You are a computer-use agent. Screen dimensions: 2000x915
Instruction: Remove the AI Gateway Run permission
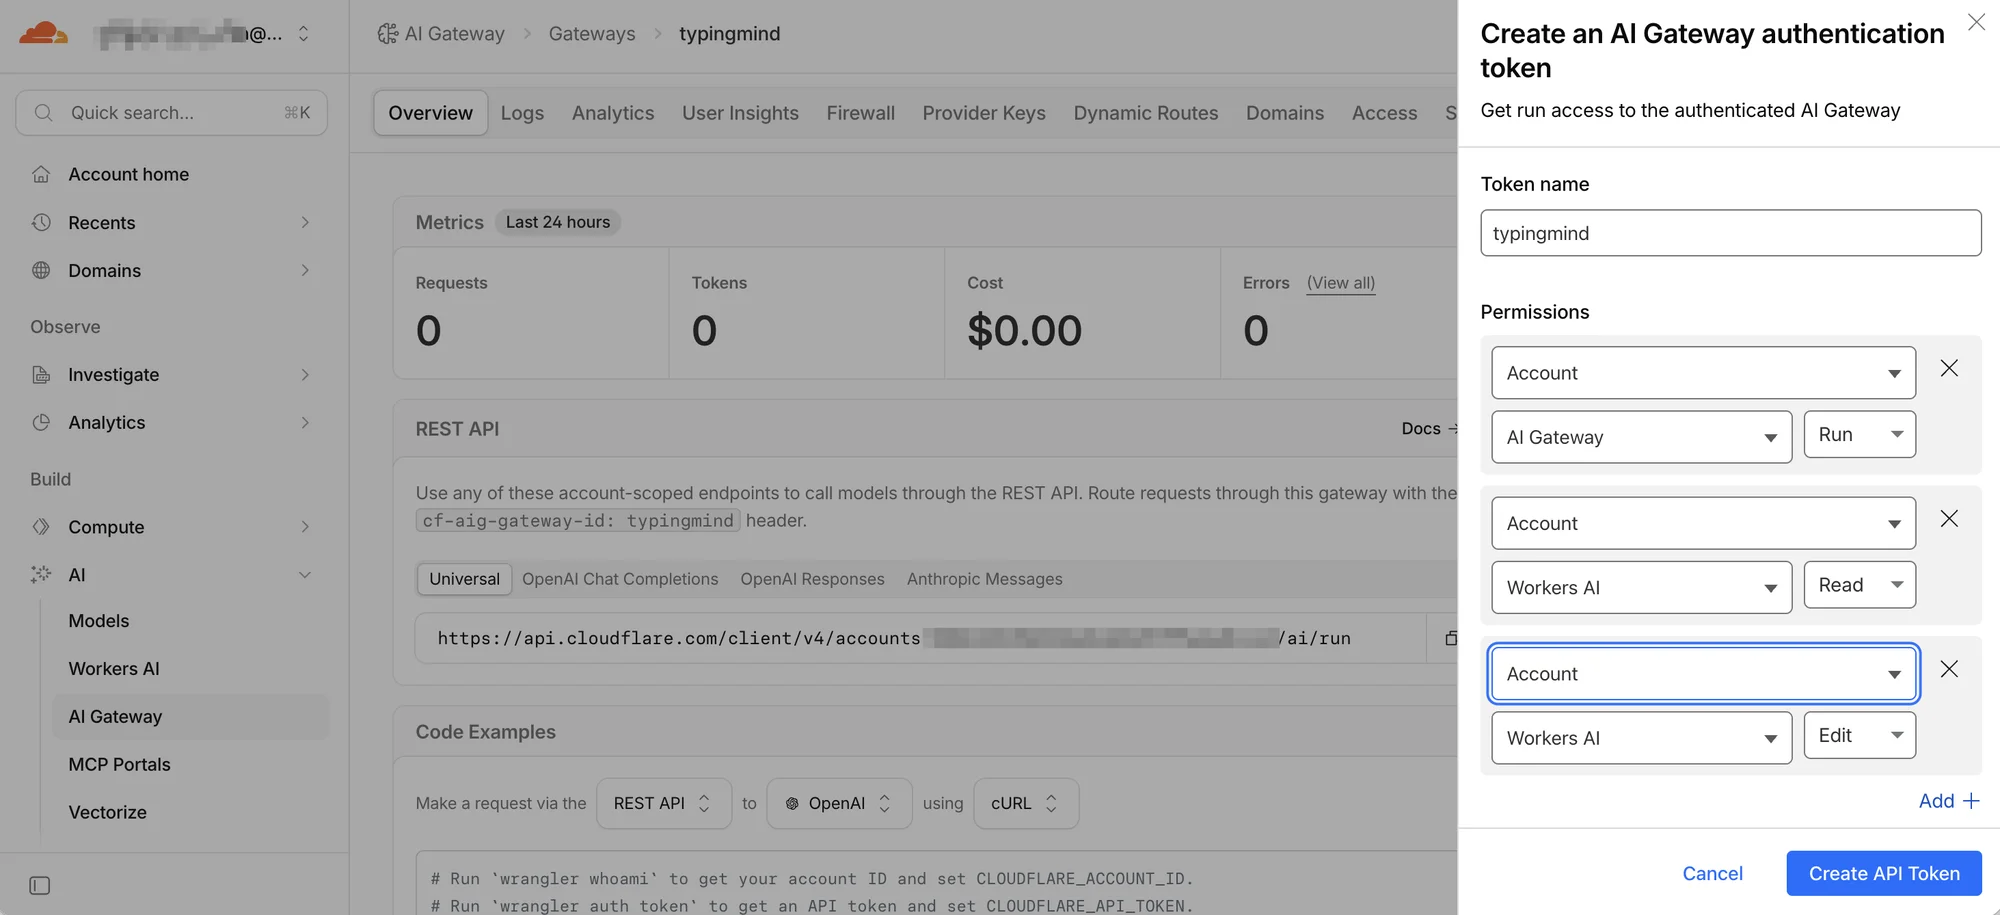click(1949, 368)
